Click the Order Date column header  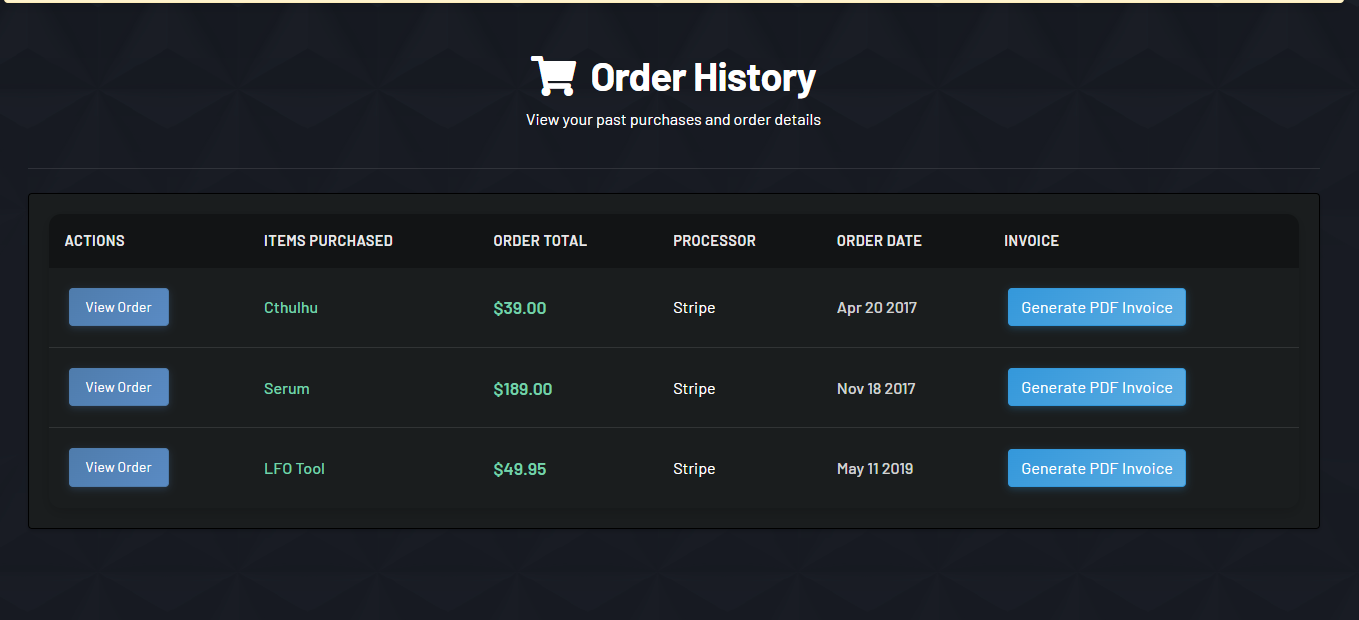click(879, 241)
